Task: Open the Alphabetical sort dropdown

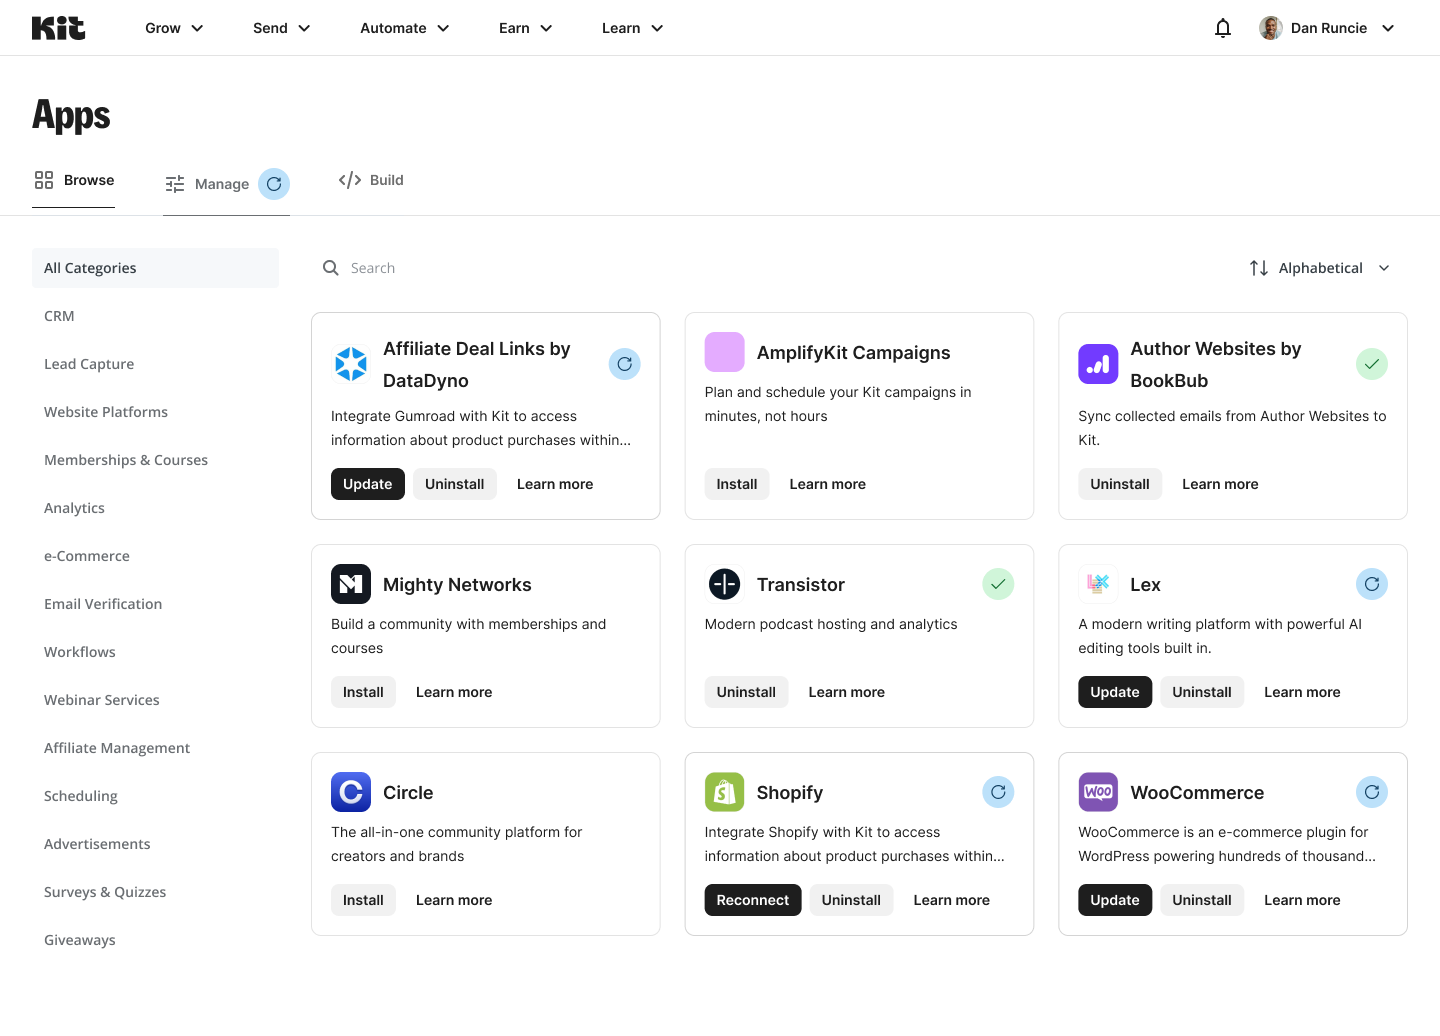Action: 1320,268
